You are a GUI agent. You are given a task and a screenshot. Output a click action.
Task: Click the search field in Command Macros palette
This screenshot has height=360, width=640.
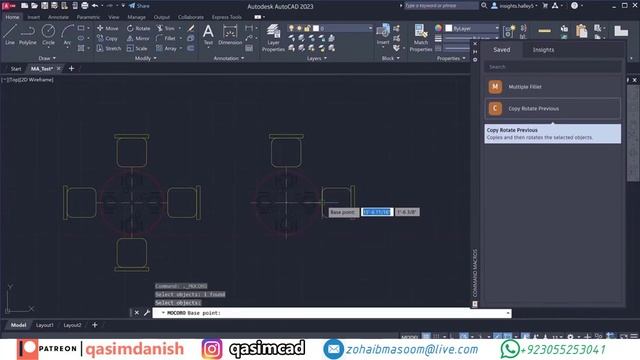click(x=553, y=67)
